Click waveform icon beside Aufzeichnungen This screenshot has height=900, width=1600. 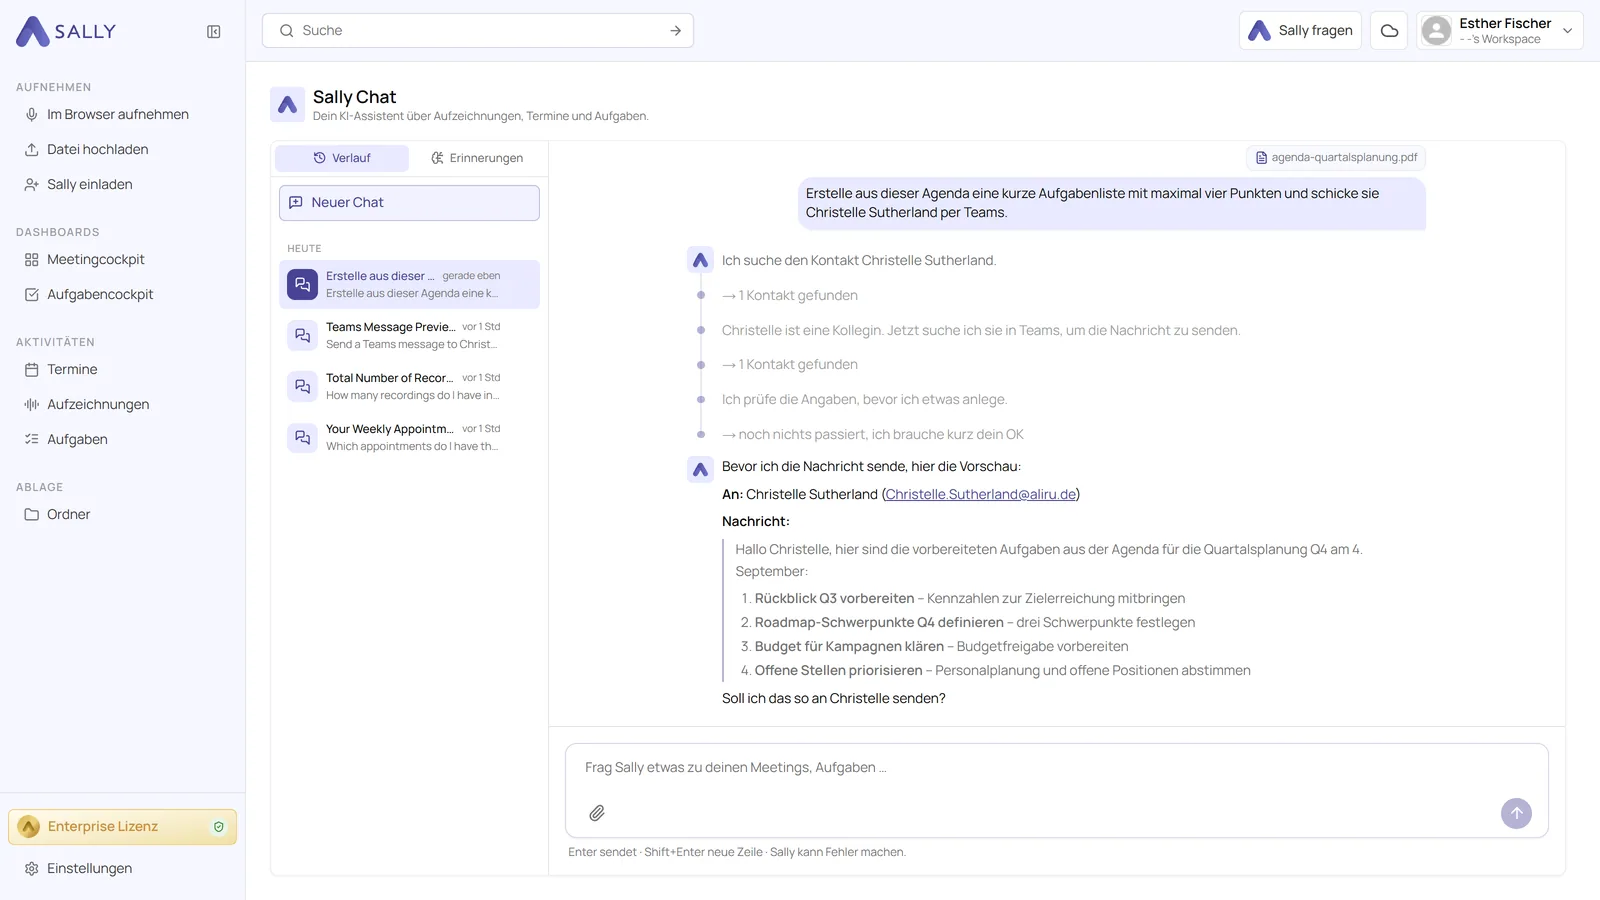pos(32,405)
